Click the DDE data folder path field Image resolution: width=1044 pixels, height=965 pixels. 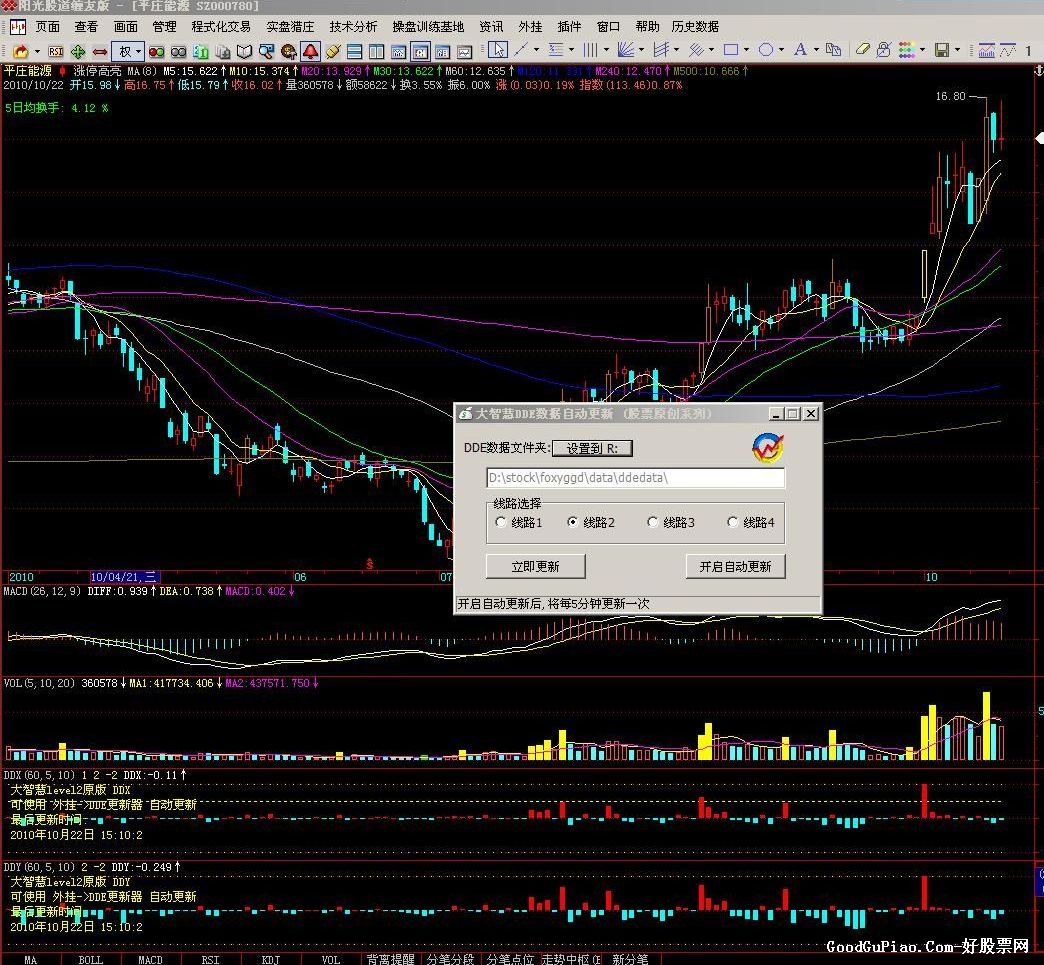point(635,478)
